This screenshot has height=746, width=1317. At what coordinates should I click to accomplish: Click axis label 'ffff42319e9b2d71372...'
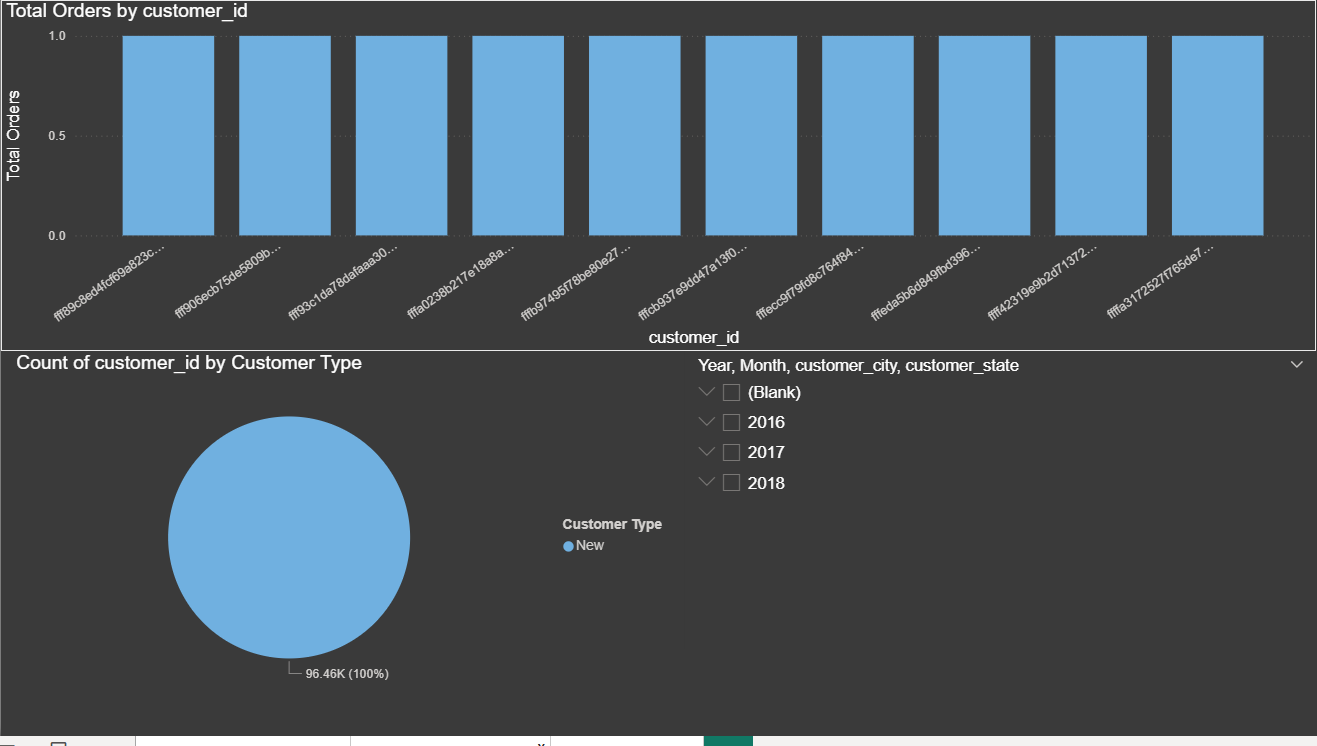[x=1042, y=283]
